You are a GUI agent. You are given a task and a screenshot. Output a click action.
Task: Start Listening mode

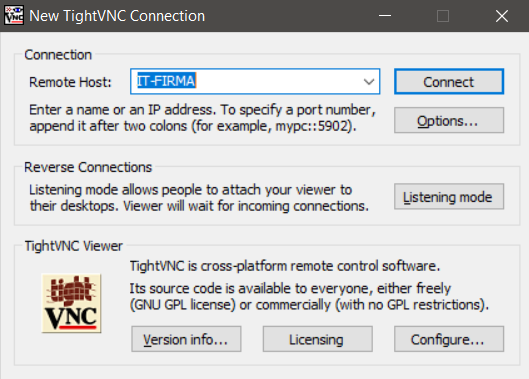449,196
